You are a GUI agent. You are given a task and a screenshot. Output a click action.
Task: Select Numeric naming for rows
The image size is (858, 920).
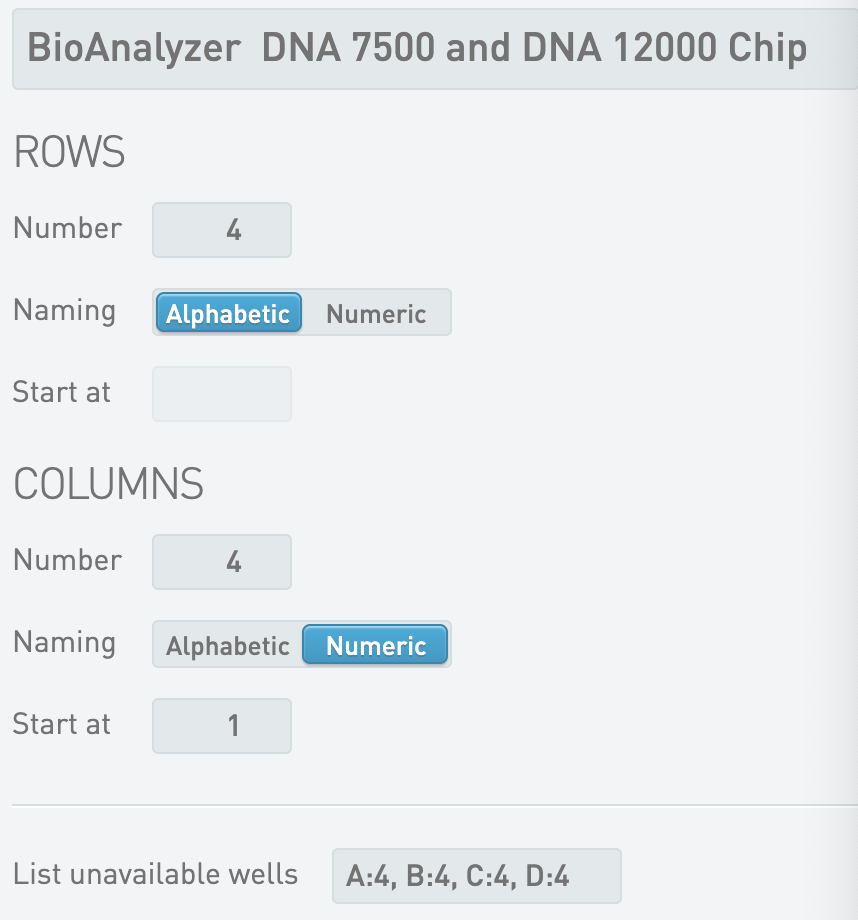pyautogui.click(x=376, y=313)
